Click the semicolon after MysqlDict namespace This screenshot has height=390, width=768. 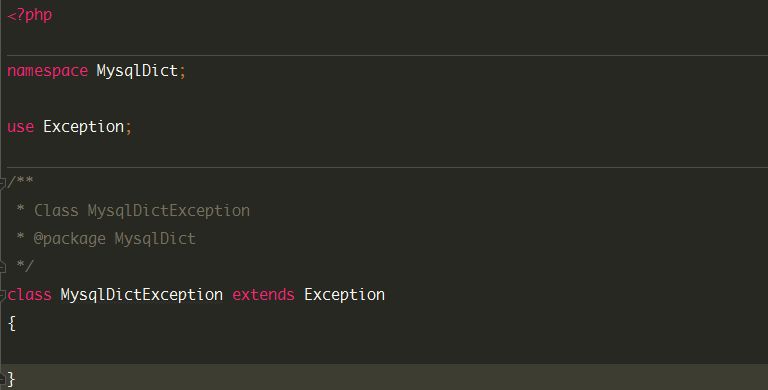pos(183,73)
